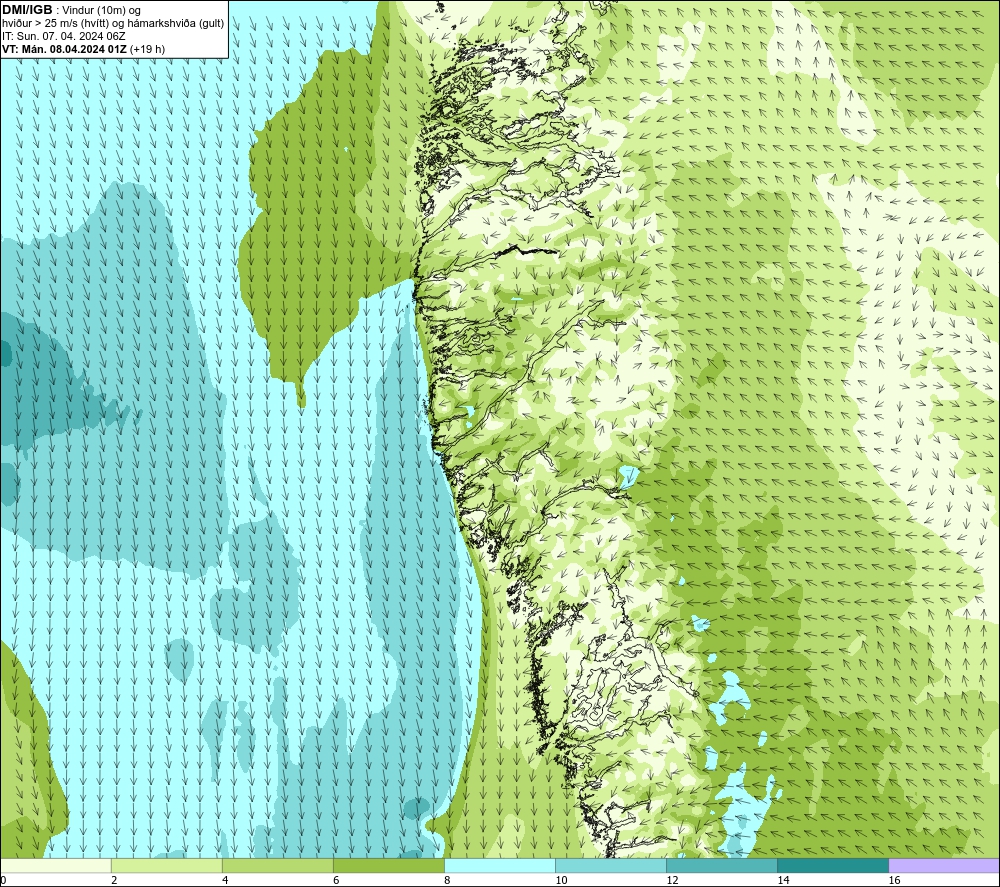Click the '6' scale label

[336, 880]
